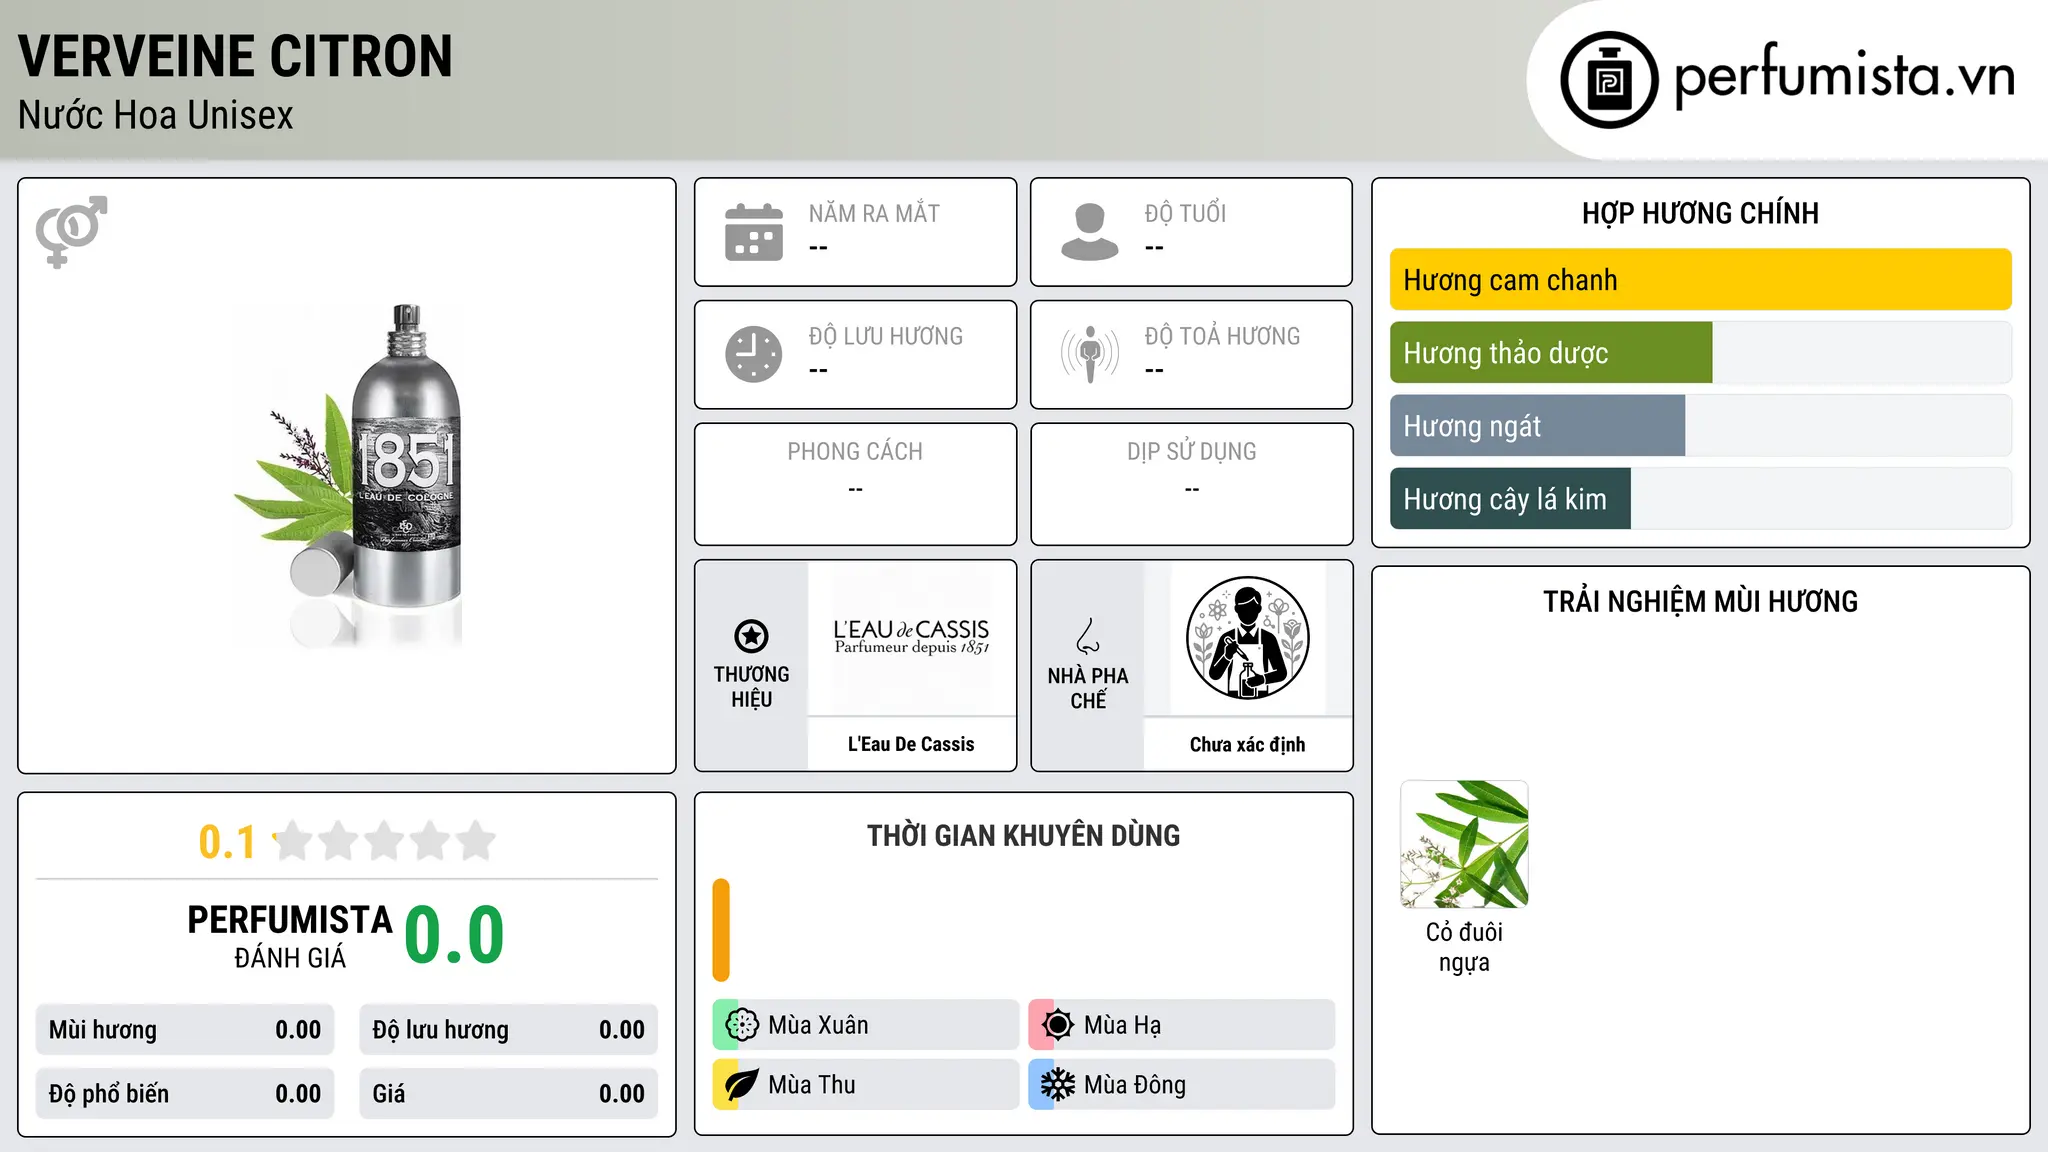Click the Mùi hương score row
Viewport: 2048px width, 1152px height.
(185, 1030)
